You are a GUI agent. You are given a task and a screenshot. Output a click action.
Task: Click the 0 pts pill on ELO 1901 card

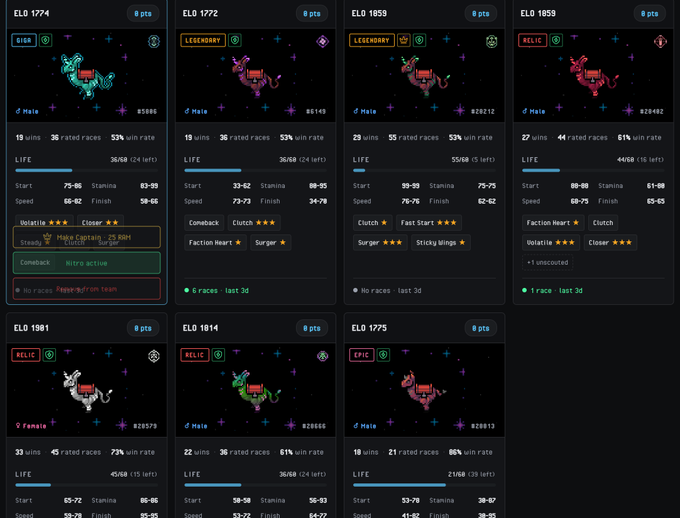click(143, 328)
